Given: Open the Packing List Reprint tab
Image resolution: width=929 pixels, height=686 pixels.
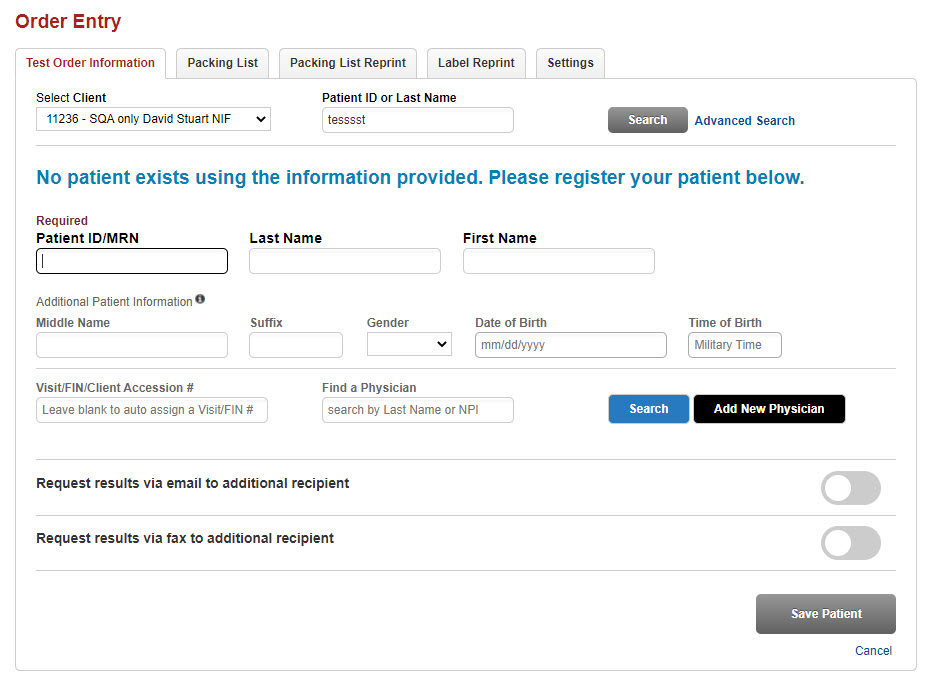Looking at the screenshot, I should click(x=348, y=63).
